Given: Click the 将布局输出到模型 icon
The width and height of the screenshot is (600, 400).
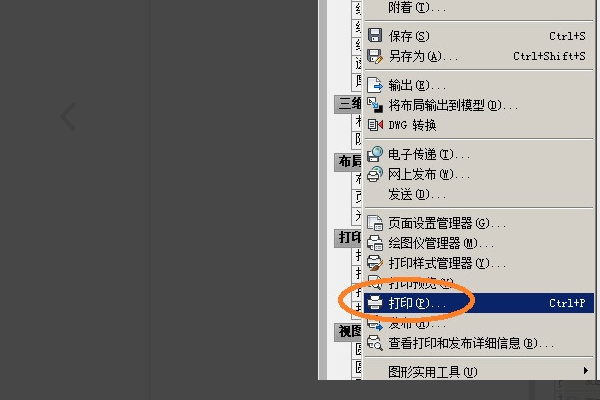Looking at the screenshot, I should (375, 104).
